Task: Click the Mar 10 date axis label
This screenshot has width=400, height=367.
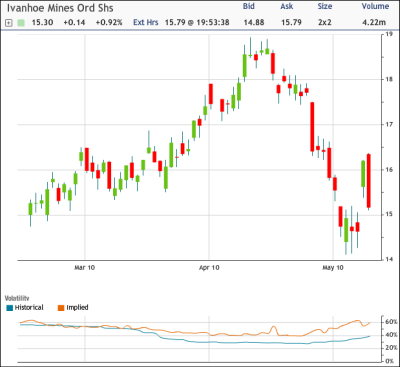Action: pos(84,268)
